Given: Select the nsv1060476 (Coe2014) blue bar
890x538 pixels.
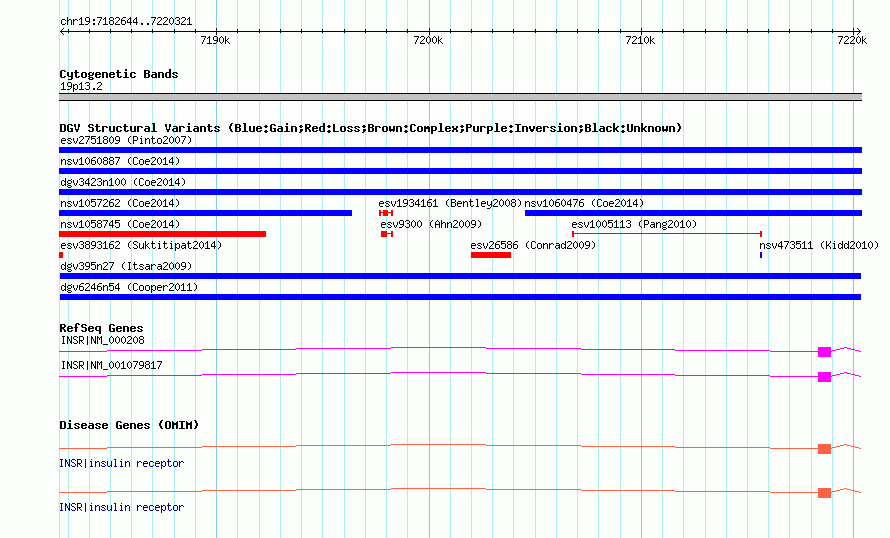Looking at the screenshot, I should (694, 213).
